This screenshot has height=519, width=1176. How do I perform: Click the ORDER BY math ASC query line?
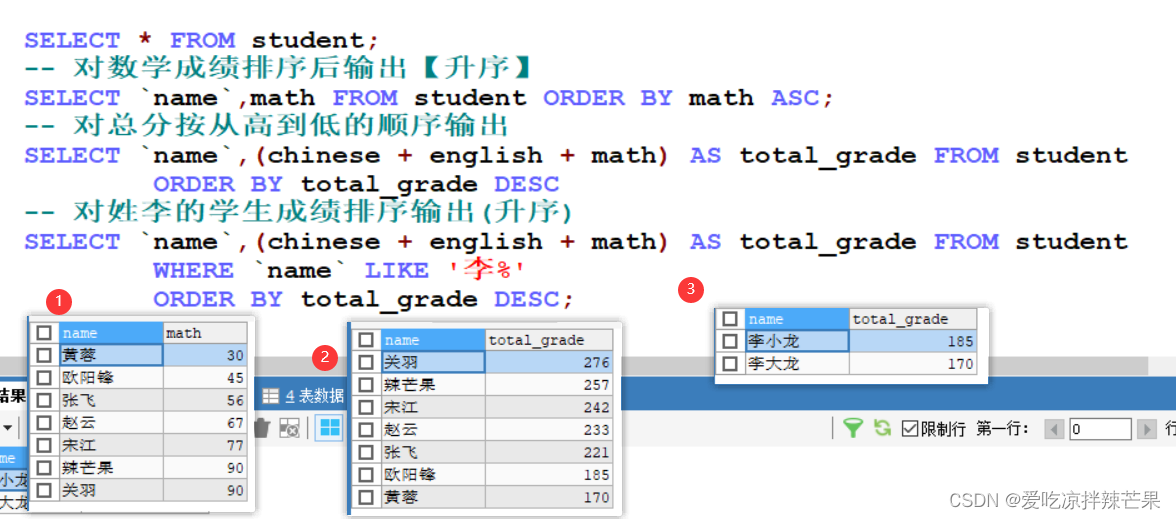click(x=429, y=98)
